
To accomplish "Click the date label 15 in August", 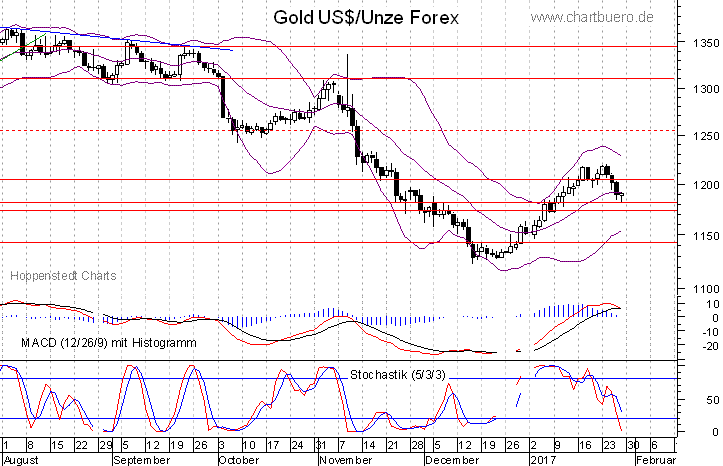I will click(x=57, y=445).
